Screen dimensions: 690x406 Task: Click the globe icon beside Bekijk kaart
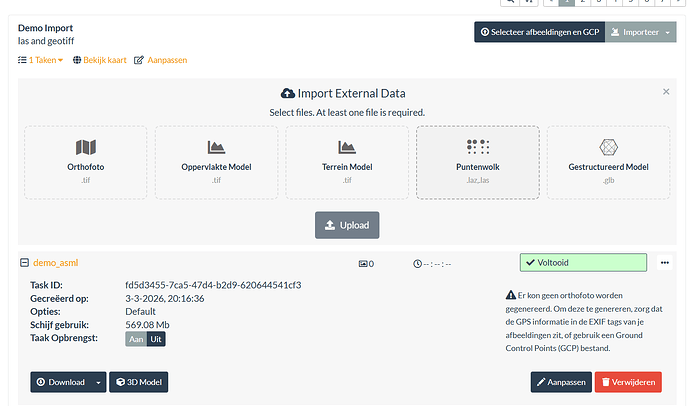point(77,60)
